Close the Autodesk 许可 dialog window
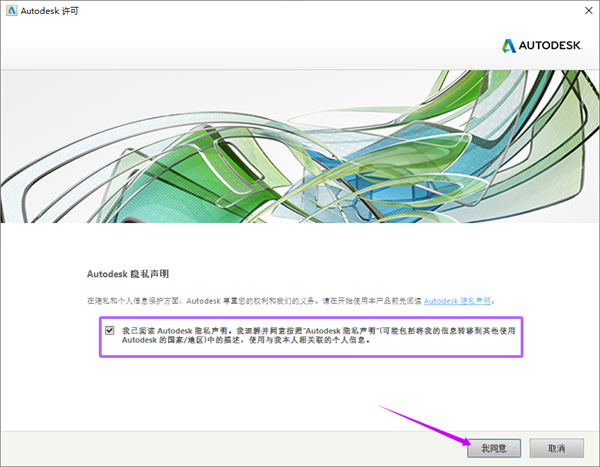 coord(589,11)
